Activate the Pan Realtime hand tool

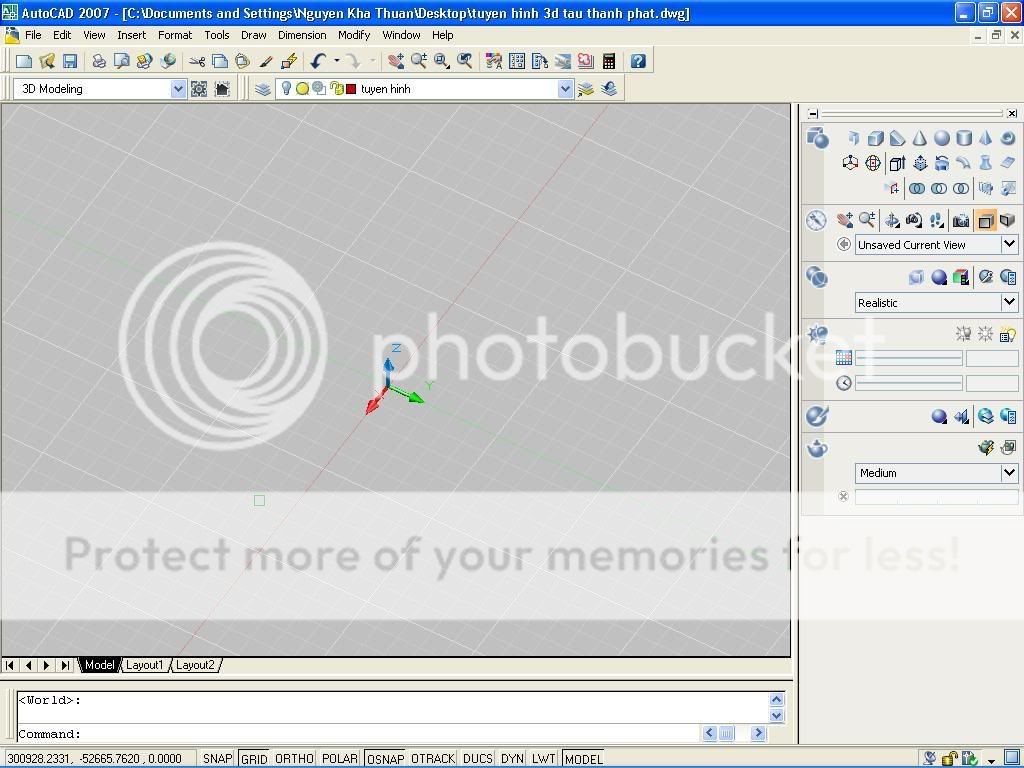[x=395, y=61]
